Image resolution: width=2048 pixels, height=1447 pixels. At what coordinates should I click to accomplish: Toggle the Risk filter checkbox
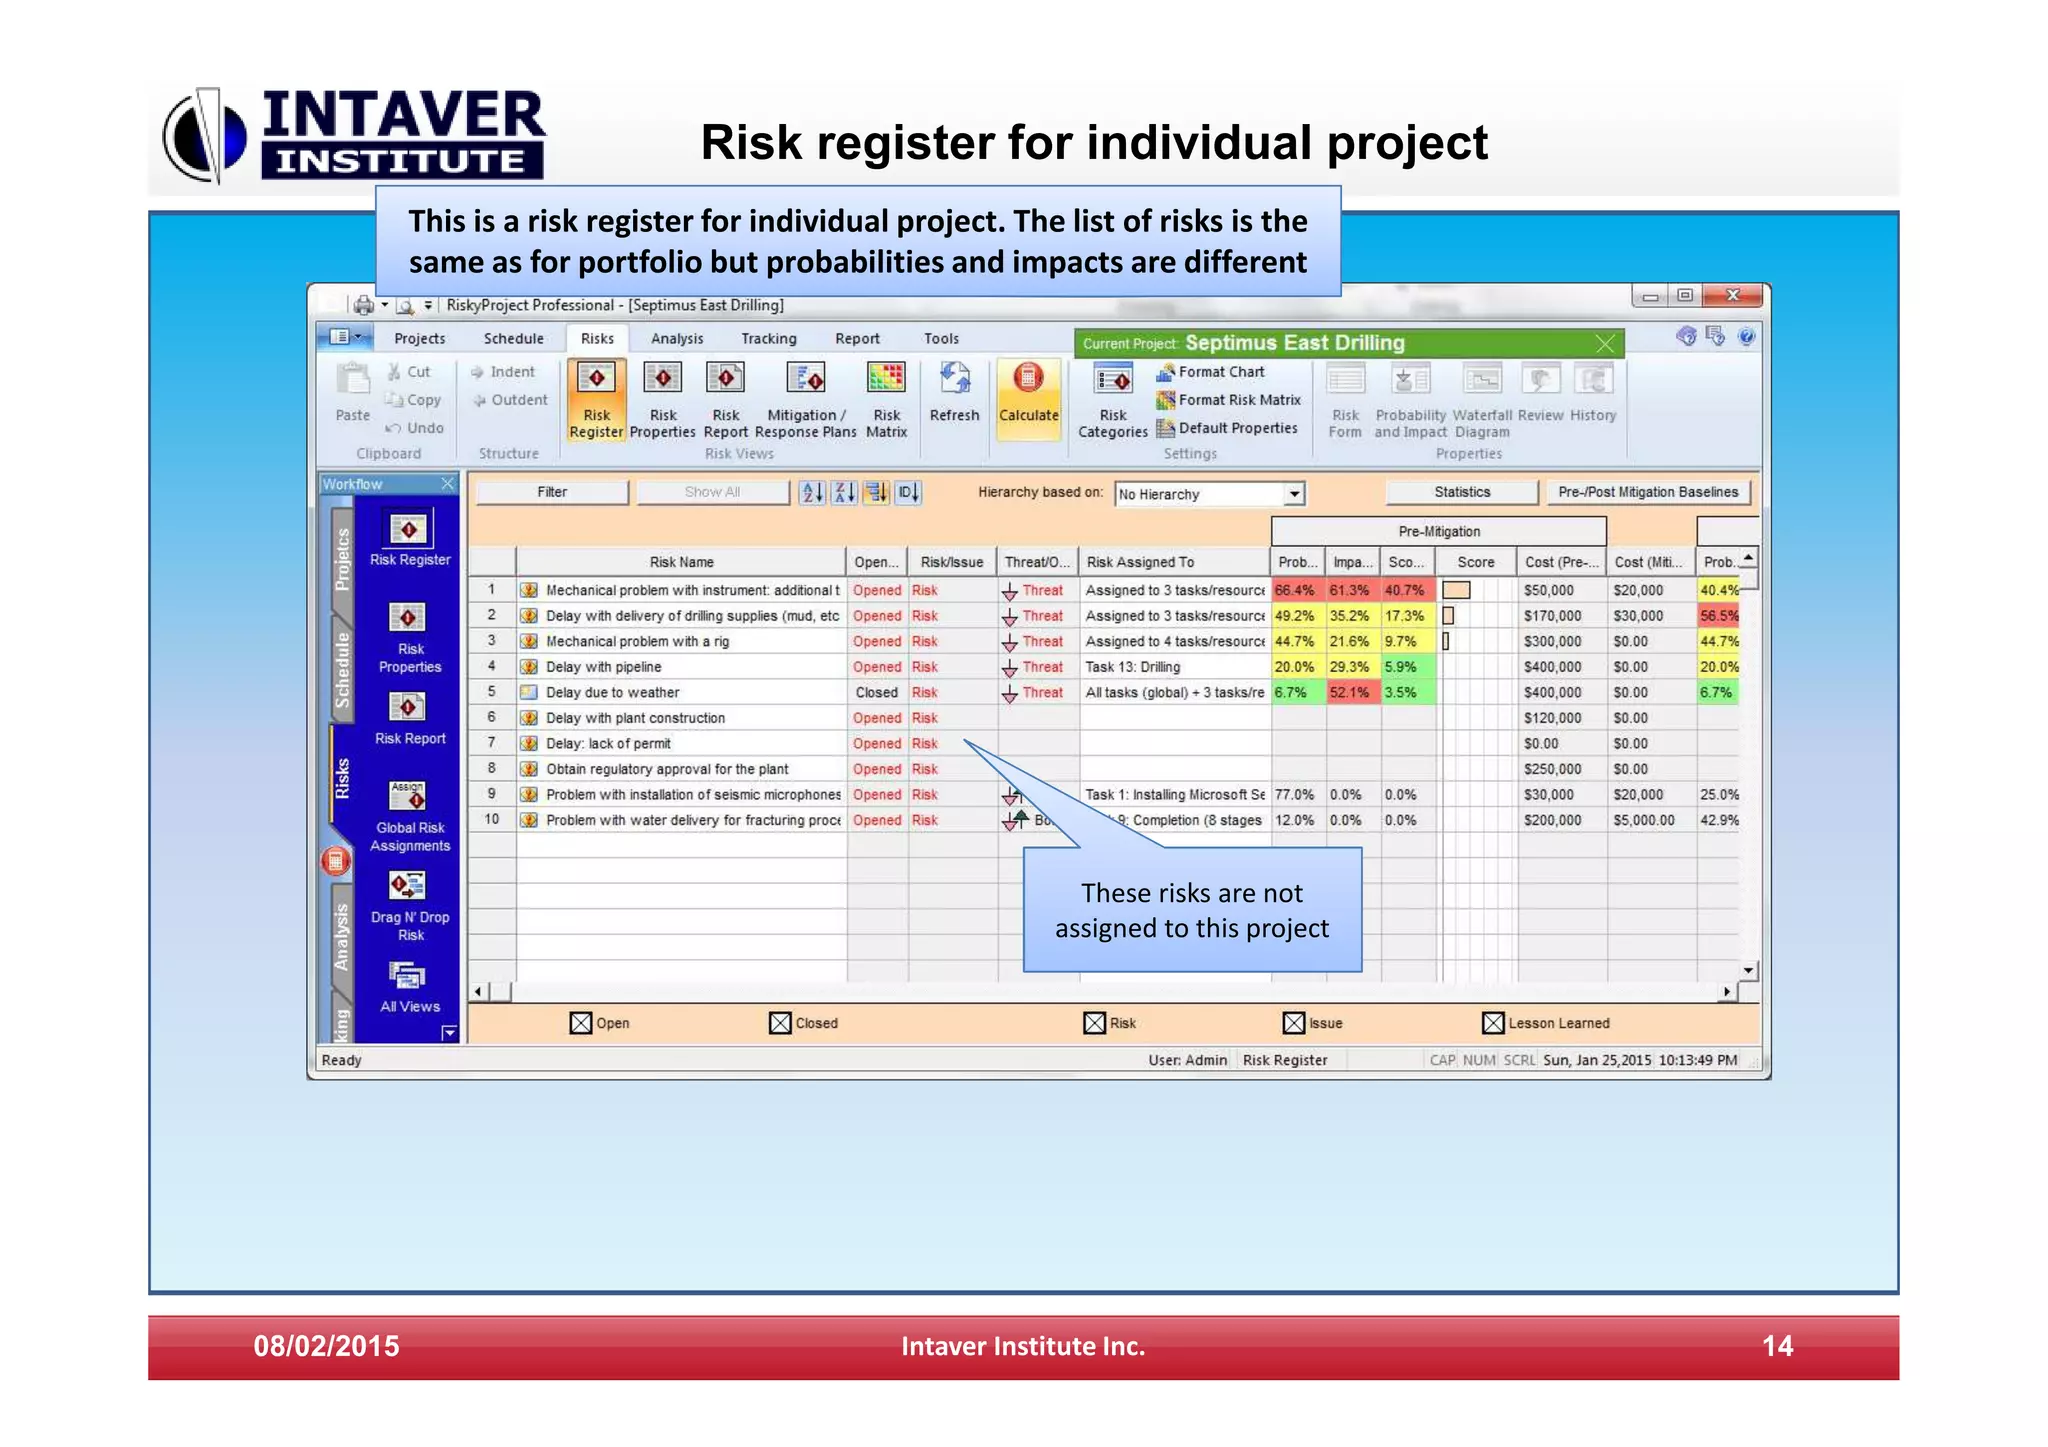1095,1023
